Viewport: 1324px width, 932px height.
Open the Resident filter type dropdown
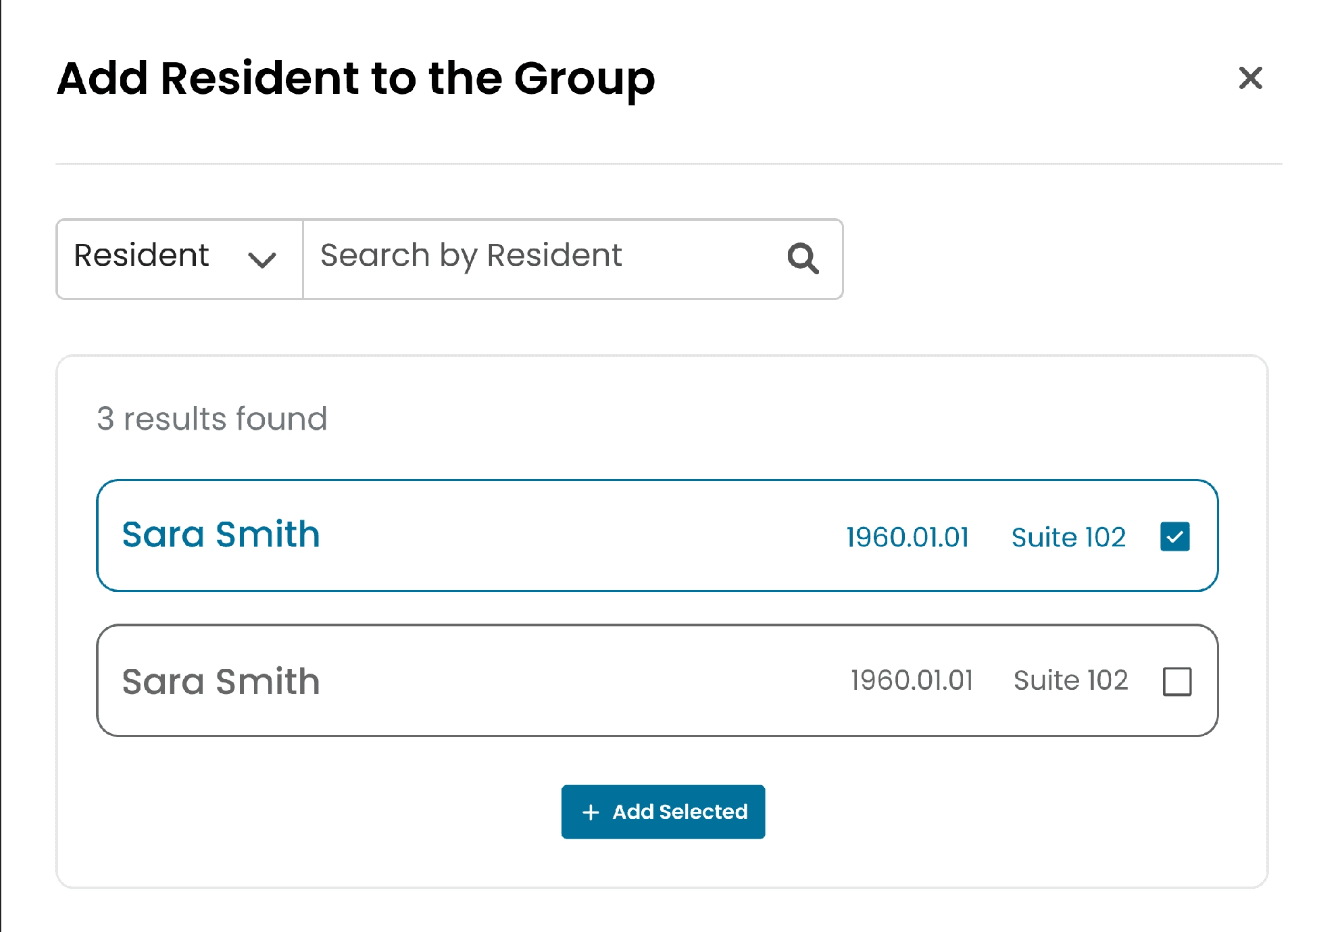point(179,259)
